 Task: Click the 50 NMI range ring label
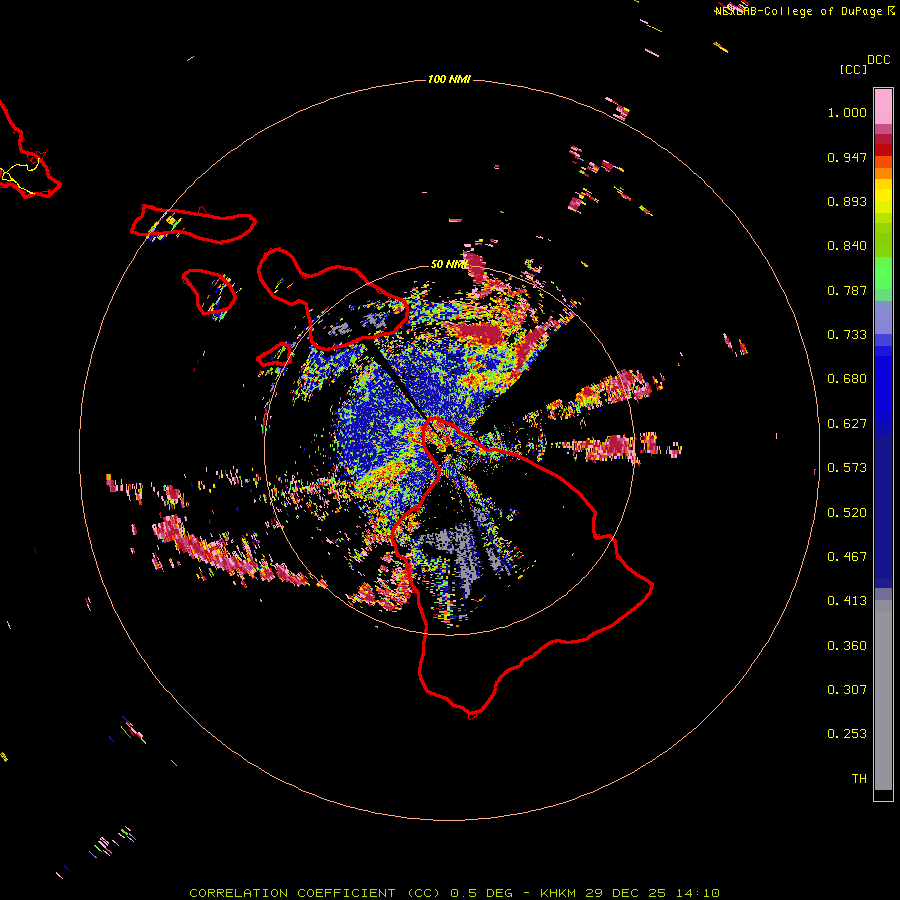coord(448,265)
